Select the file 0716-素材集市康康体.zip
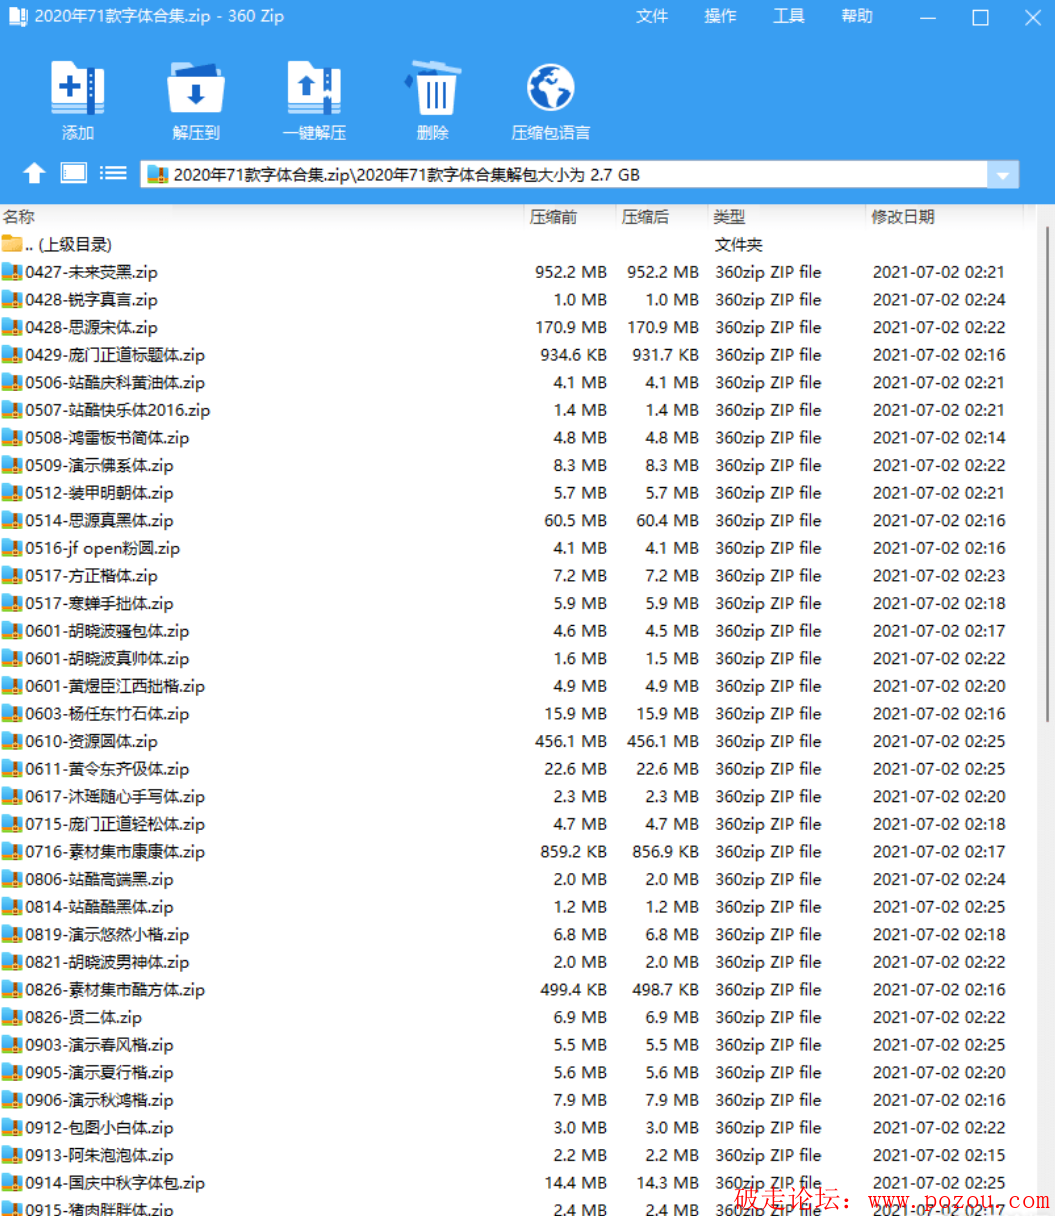Screen dimensions: 1055x1216 (x=115, y=852)
